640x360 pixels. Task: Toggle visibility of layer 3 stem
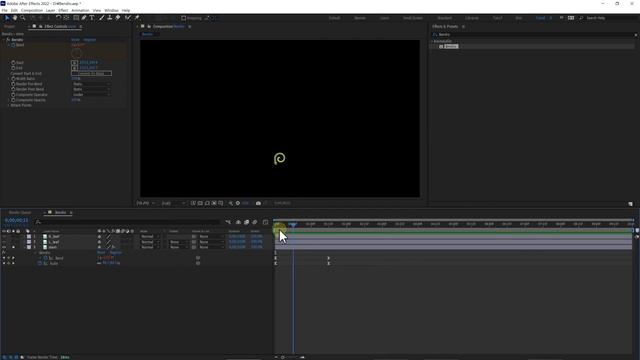[x=4, y=247]
